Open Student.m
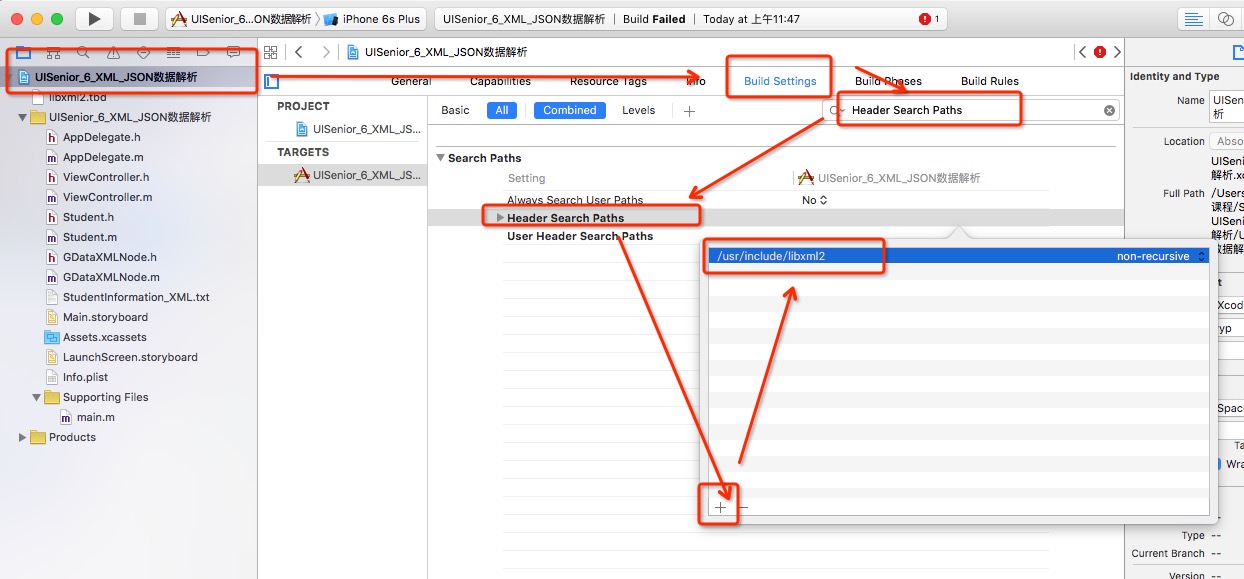This screenshot has width=1244, height=579. coord(89,237)
